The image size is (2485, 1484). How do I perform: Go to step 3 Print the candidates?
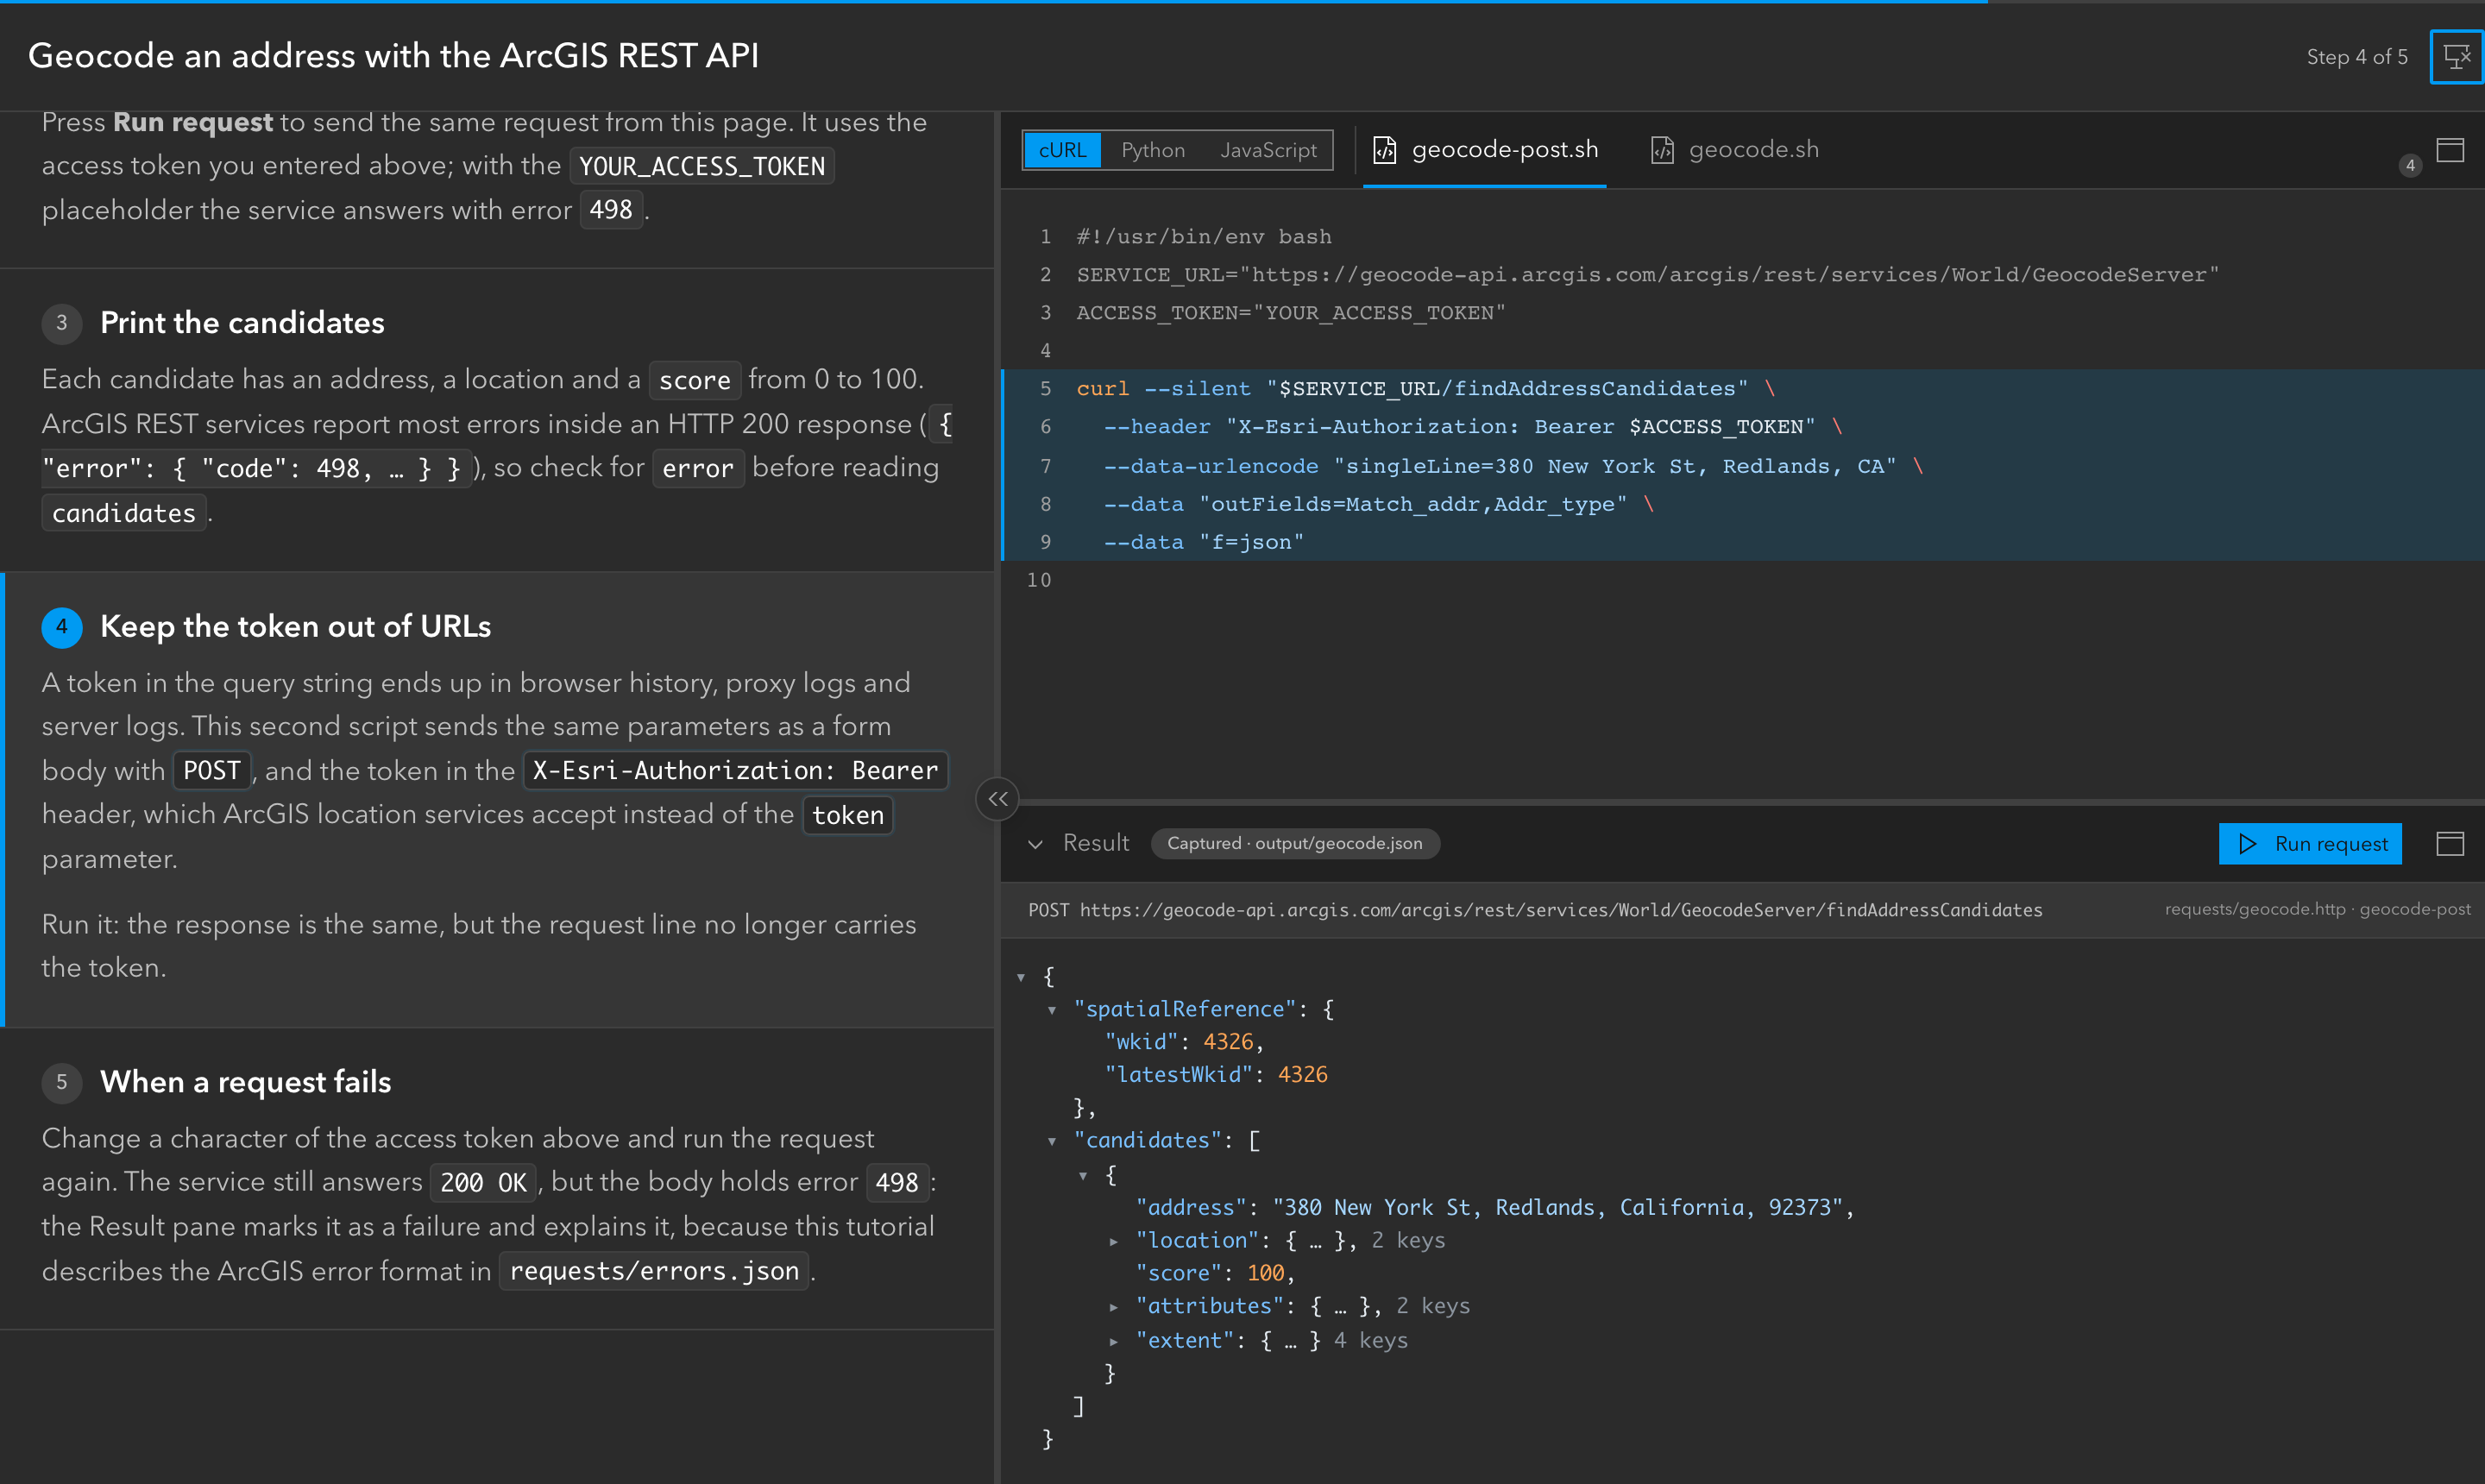click(497, 420)
